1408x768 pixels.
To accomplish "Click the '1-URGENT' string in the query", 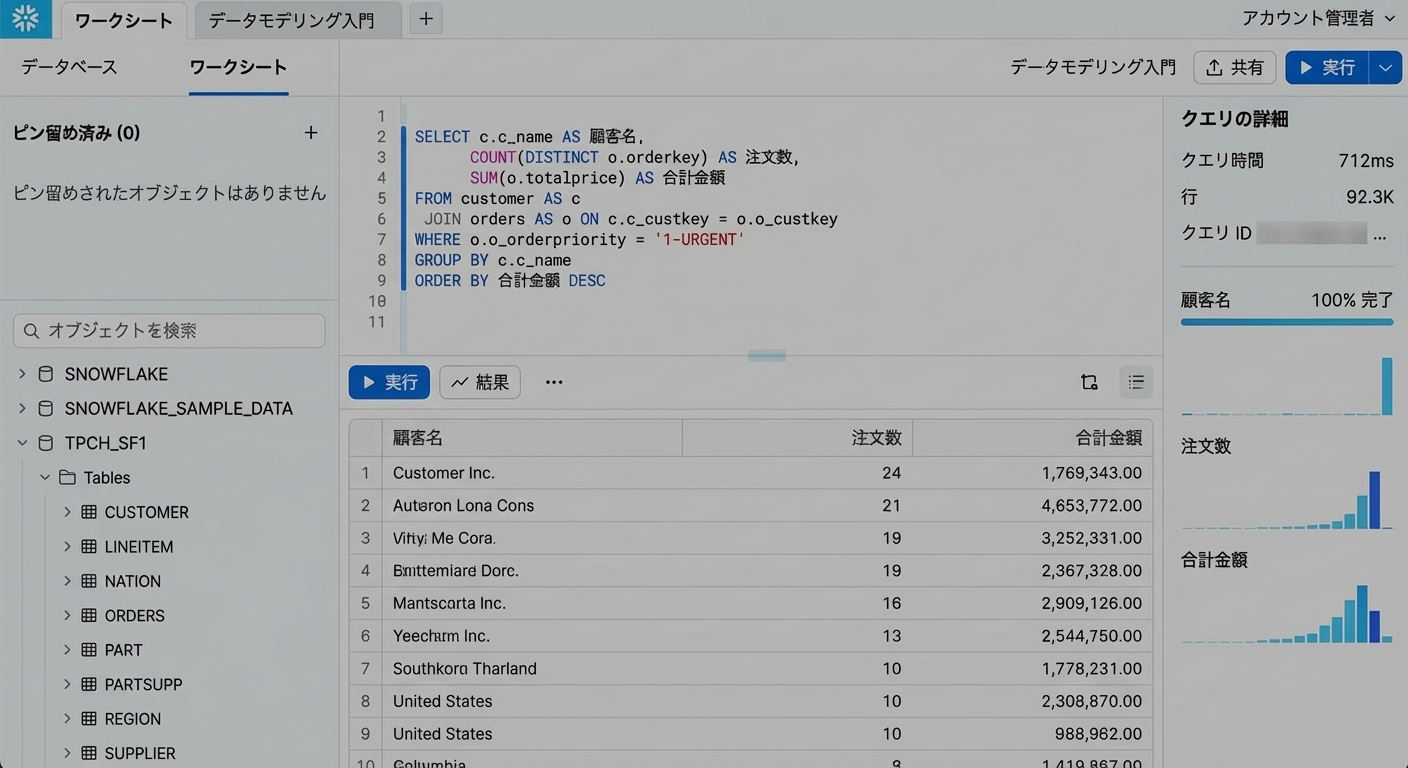I will click(699, 240).
